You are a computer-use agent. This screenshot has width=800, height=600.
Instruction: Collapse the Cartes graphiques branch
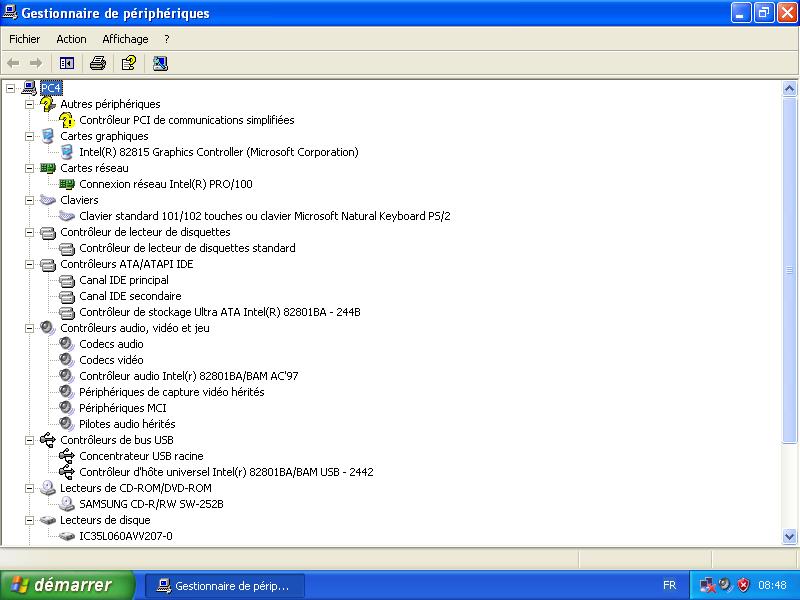30,136
